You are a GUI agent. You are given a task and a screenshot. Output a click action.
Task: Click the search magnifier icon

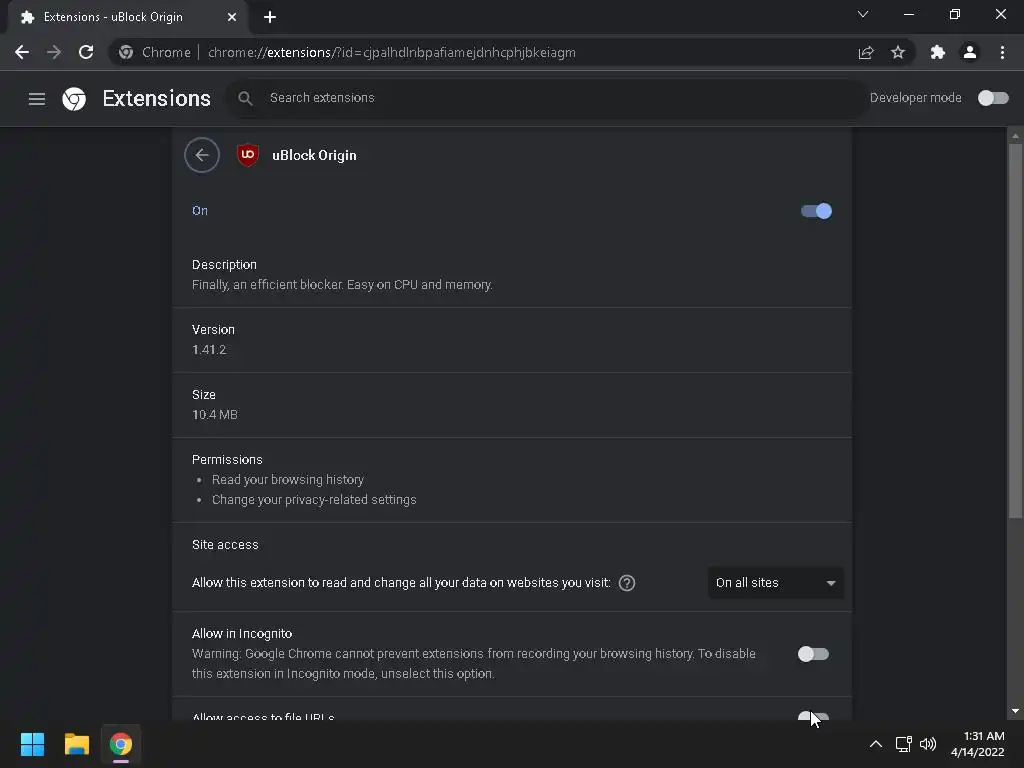pyautogui.click(x=246, y=98)
